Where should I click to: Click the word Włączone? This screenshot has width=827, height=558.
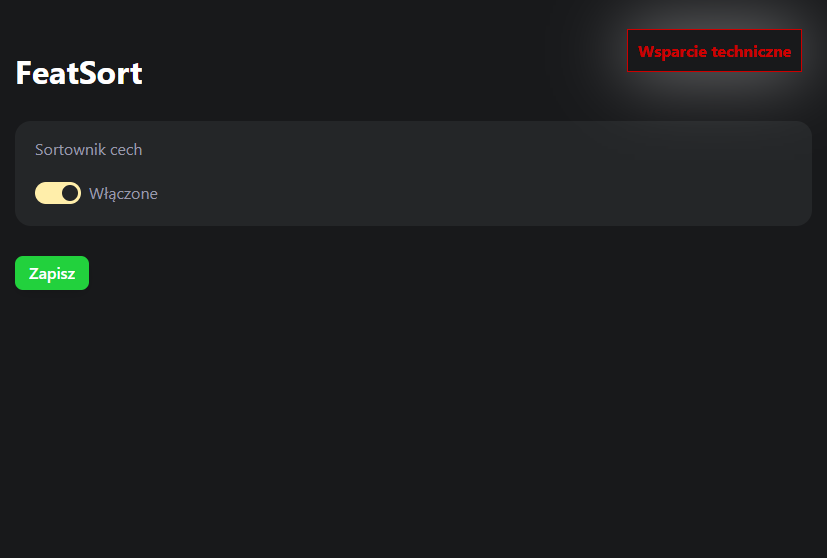[123, 194]
